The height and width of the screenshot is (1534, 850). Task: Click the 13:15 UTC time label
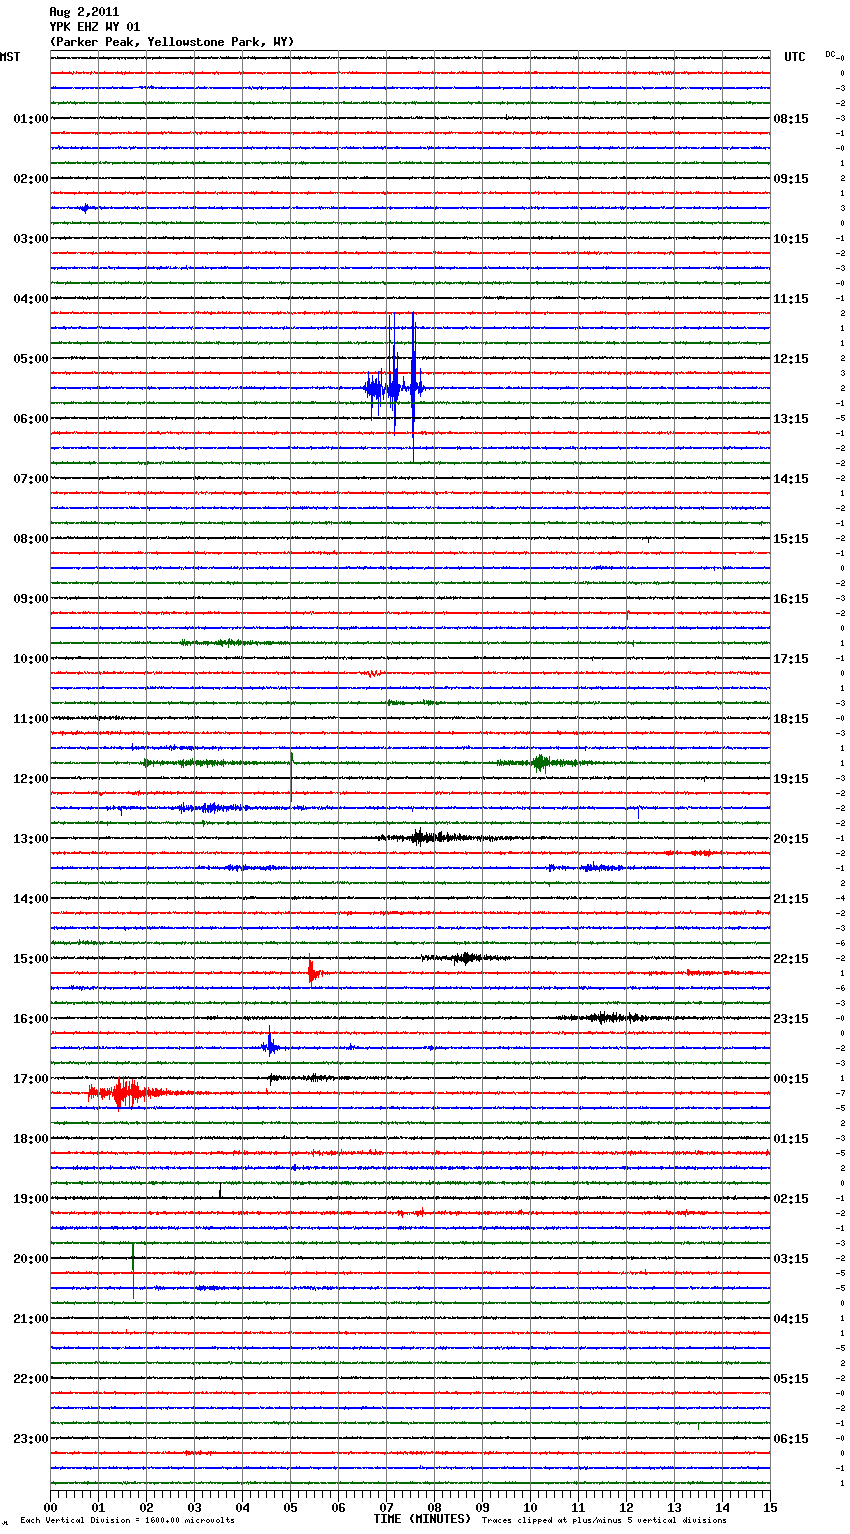tap(791, 419)
